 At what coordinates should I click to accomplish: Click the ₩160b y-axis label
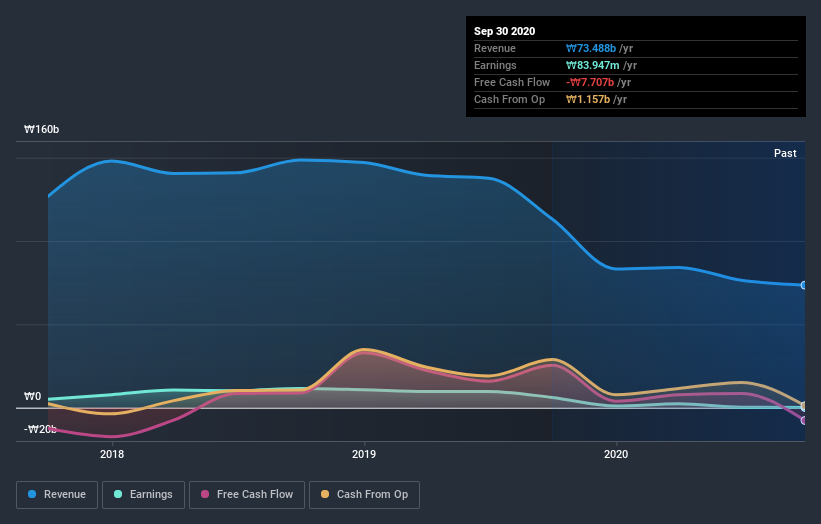click(41, 129)
